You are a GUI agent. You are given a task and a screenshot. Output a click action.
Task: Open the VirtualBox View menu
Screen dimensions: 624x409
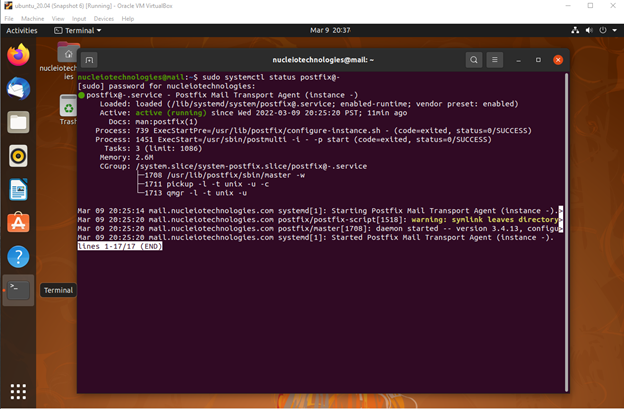click(x=58, y=19)
